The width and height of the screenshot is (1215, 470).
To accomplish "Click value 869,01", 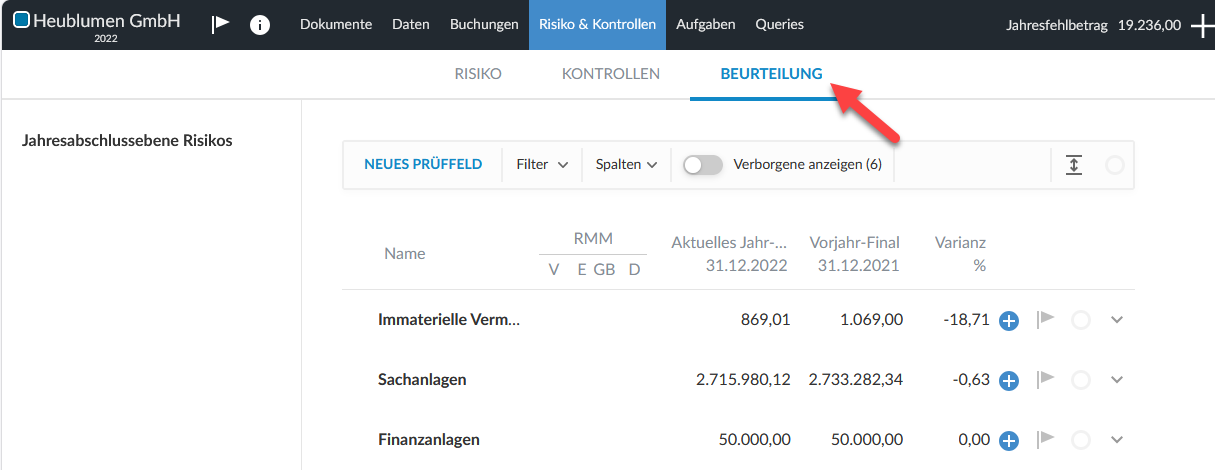I will coord(765,320).
